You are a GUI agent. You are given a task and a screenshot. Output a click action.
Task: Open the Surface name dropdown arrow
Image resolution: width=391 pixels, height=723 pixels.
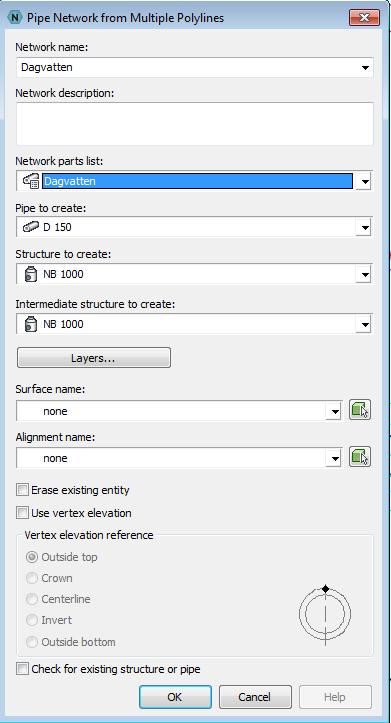333,411
